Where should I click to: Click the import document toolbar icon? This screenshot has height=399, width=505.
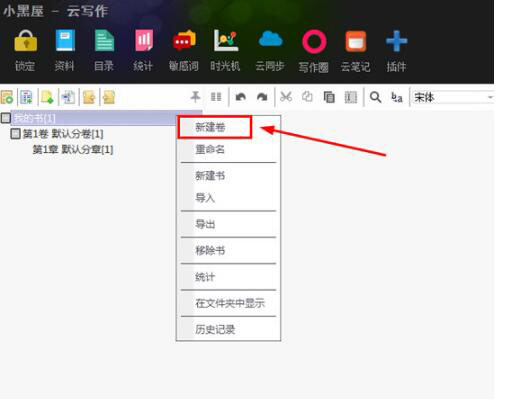point(68,97)
